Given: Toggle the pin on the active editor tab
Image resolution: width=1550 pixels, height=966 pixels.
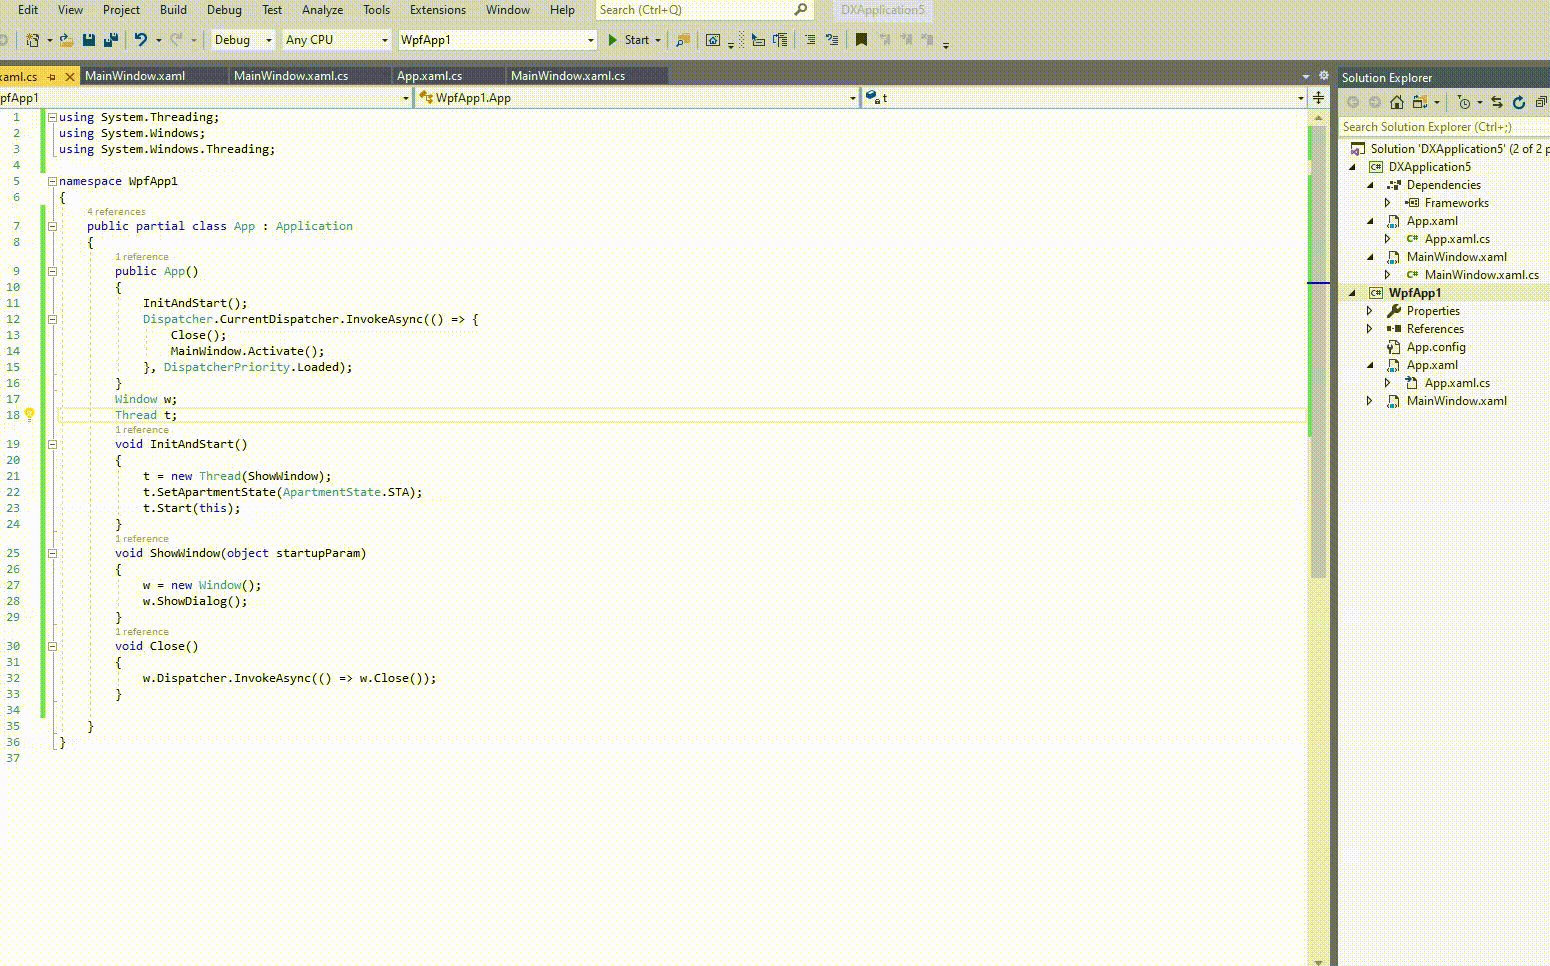Looking at the screenshot, I should (52, 76).
